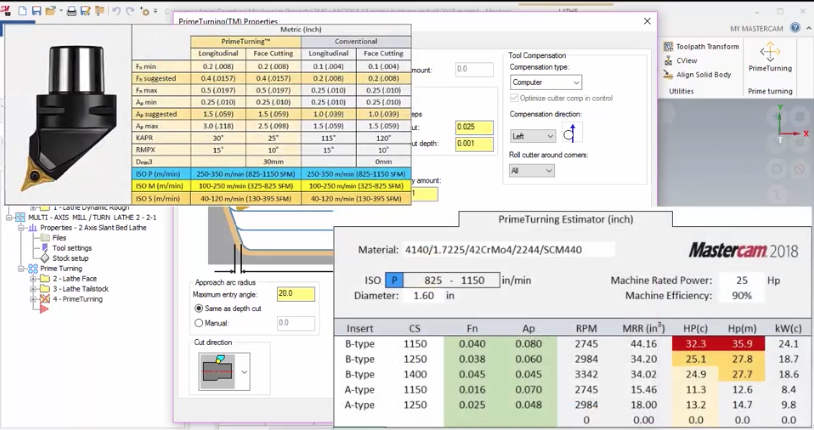Click the Manual radius value field

click(x=295, y=323)
